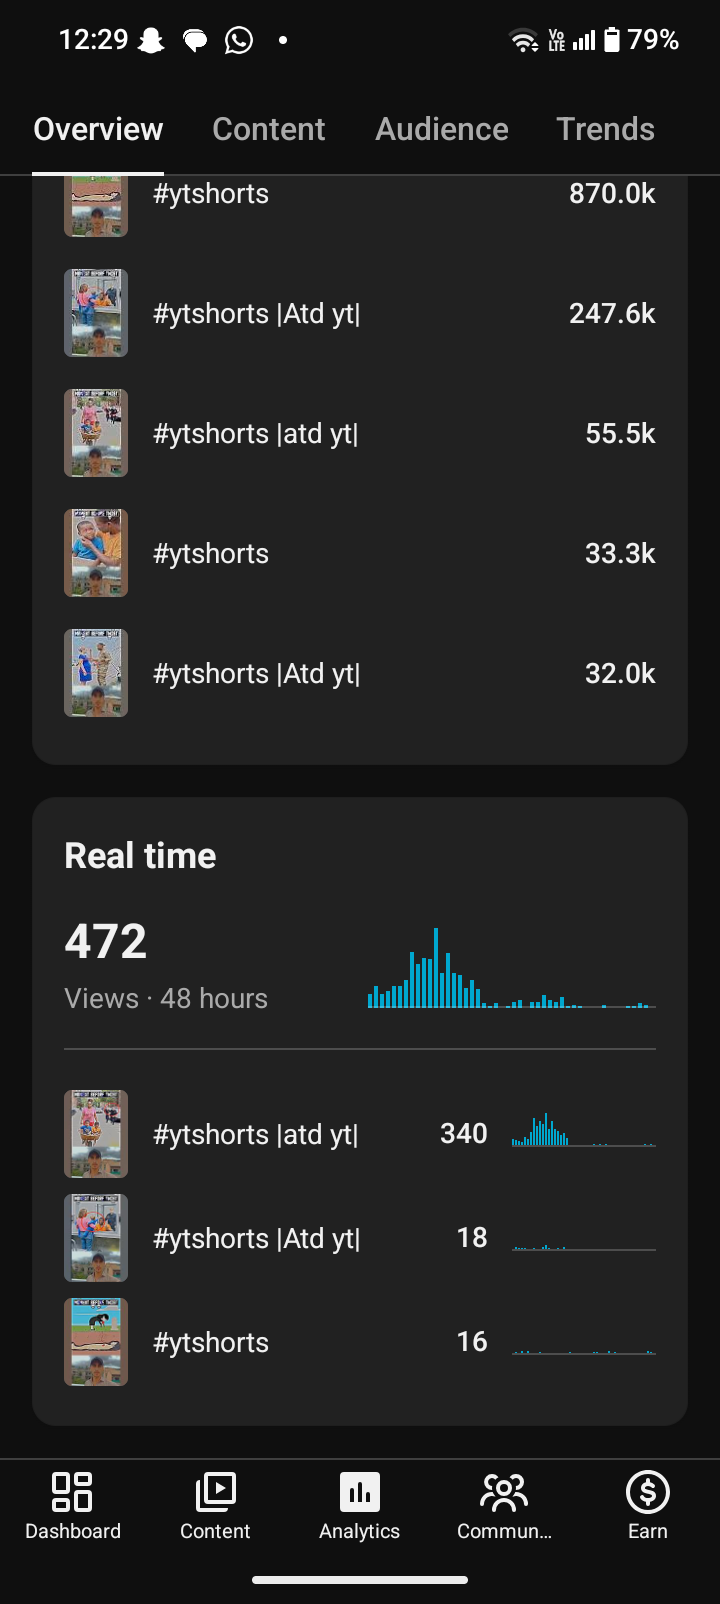
Task: Open the Trends tab
Action: click(x=605, y=129)
